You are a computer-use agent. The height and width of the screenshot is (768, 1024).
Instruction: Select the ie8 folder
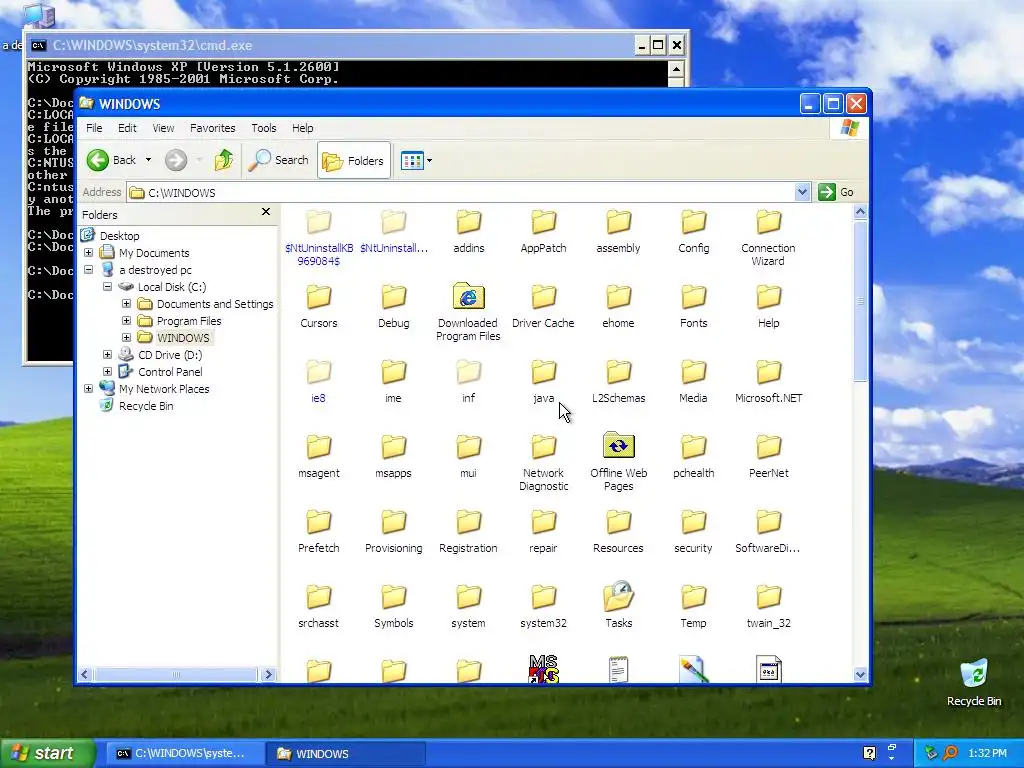319,381
